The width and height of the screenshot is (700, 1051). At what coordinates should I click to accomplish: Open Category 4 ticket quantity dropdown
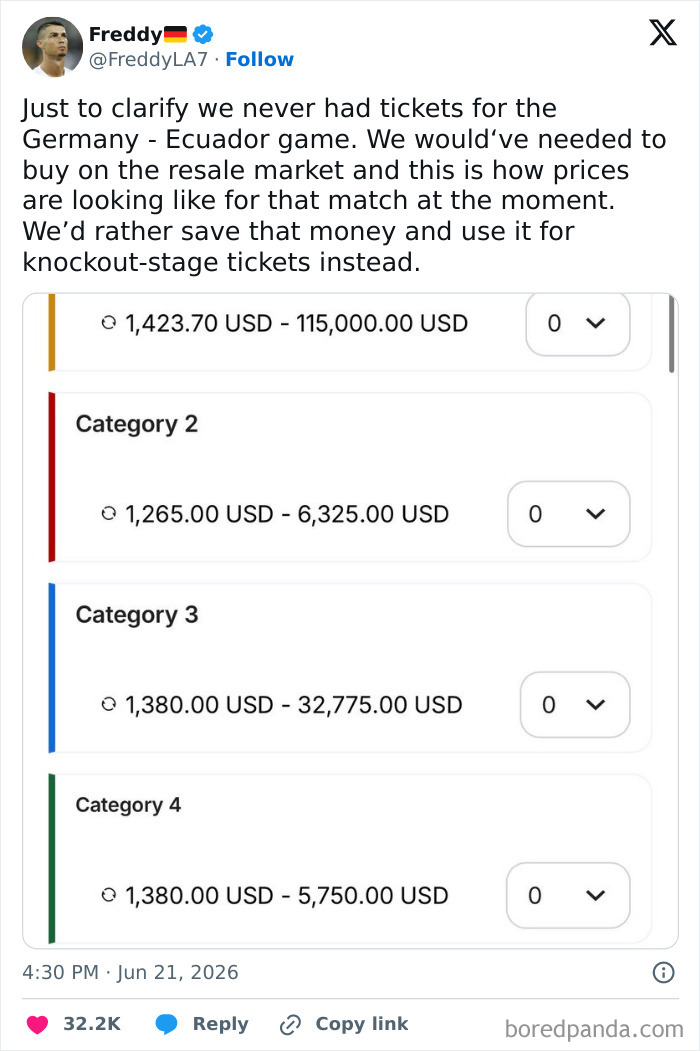(x=568, y=895)
